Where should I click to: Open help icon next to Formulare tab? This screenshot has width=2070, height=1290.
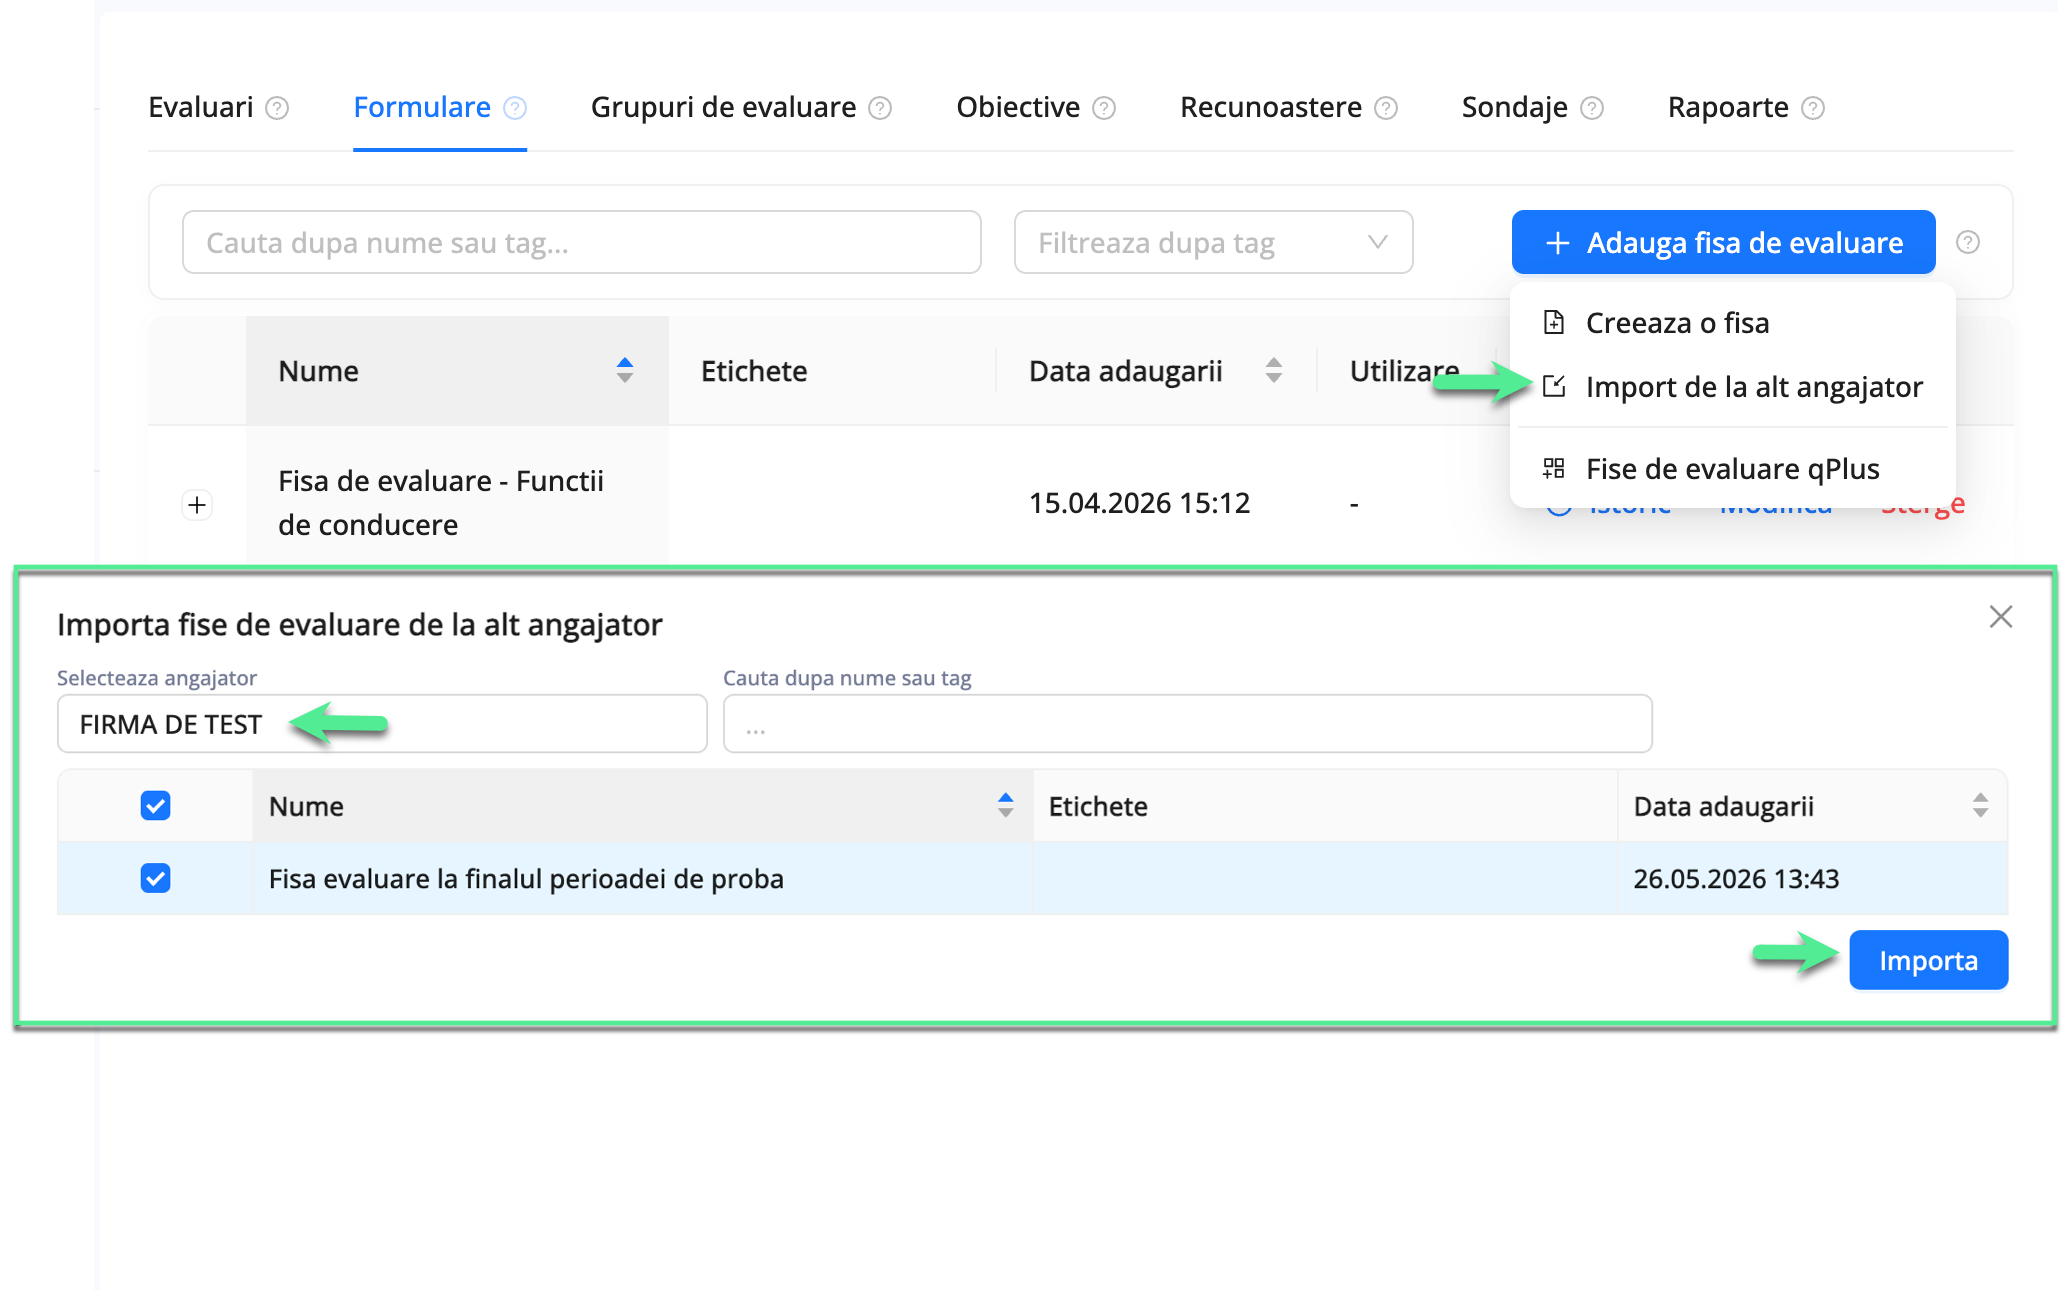tap(515, 108)
